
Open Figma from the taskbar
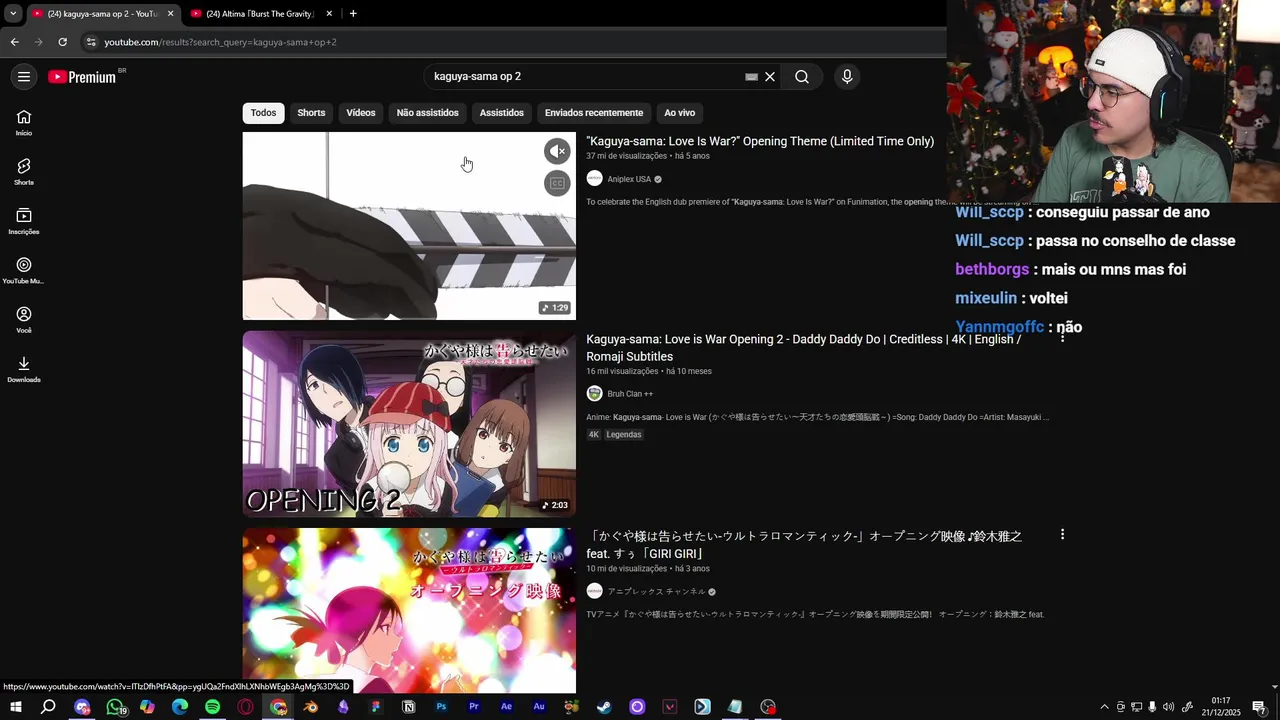376,707
